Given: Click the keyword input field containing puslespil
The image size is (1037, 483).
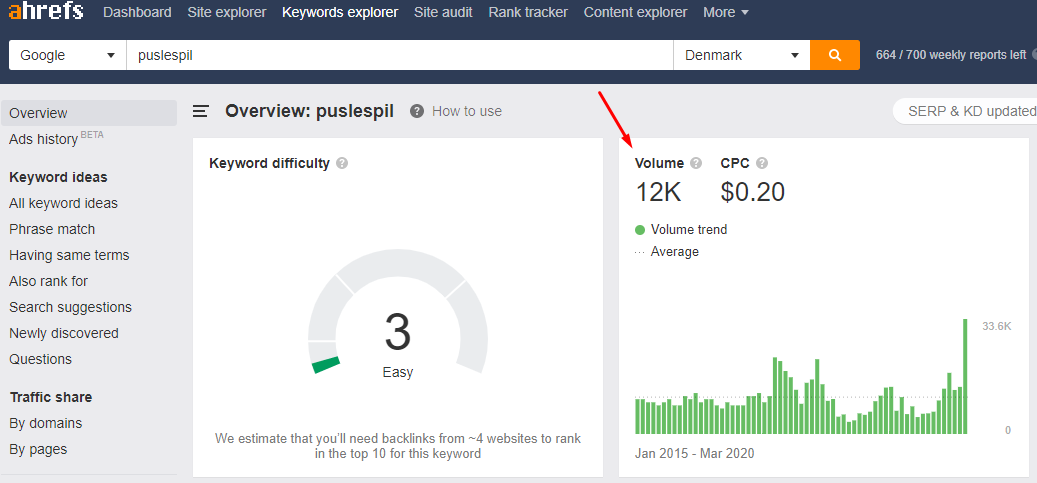Looking at the screenshot, I should point(400,55).
